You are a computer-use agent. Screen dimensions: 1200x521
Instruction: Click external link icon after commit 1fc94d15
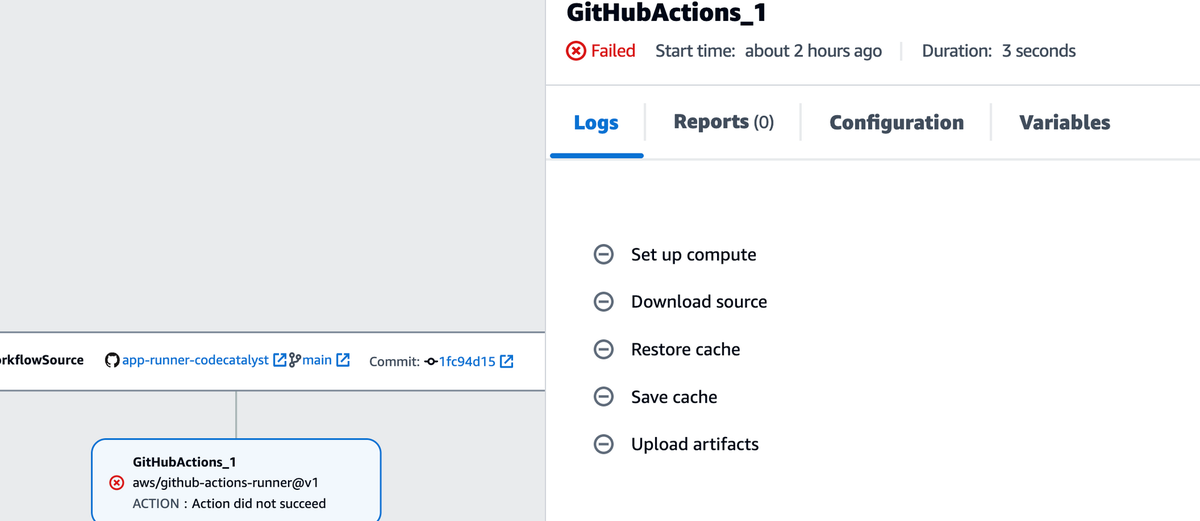(x=506, y=361)
